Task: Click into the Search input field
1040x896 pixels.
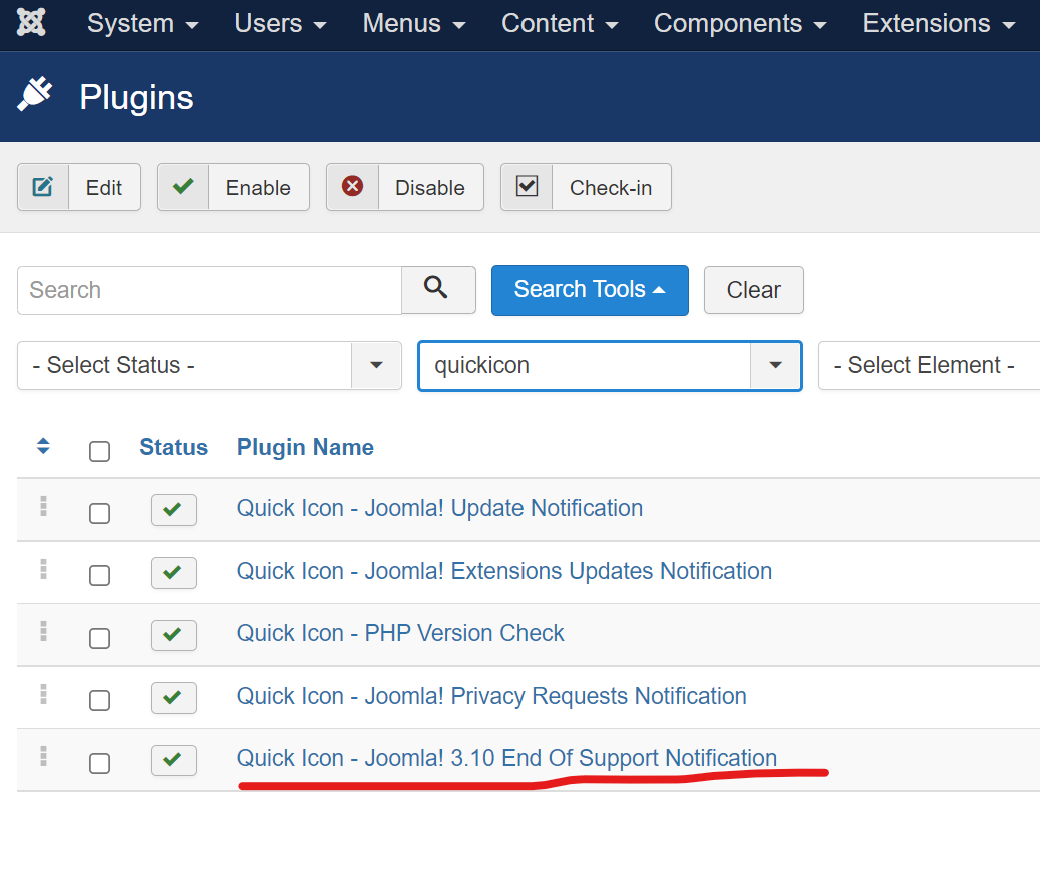Action: tap(209, 290)
